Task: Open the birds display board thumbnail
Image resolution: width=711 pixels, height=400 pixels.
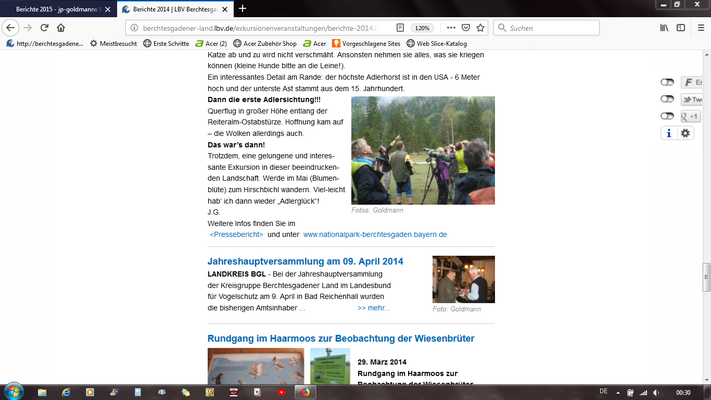Action: [x=256, y=366]
